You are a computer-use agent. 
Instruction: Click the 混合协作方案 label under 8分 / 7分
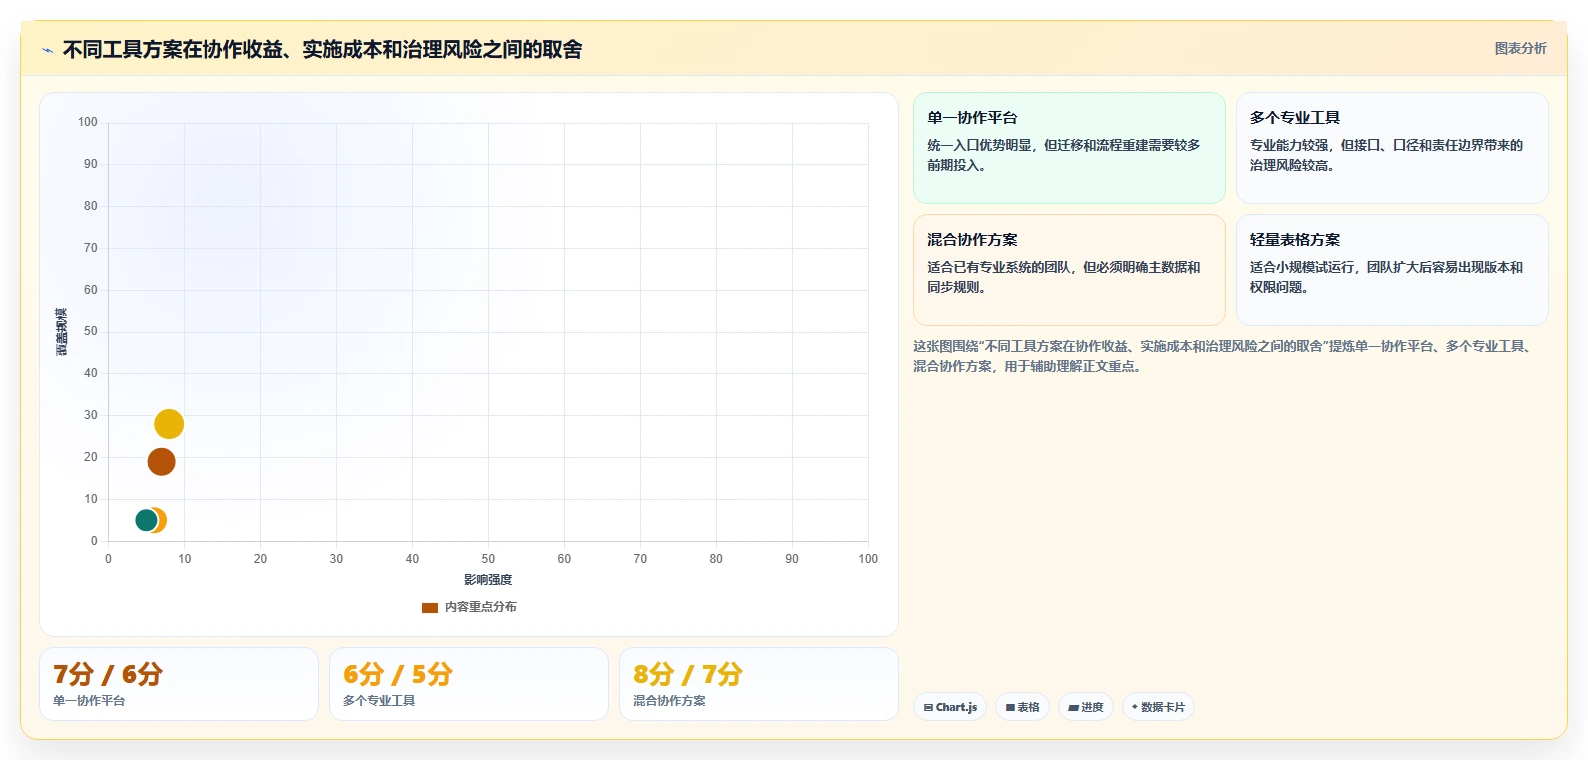pyautogui.click(x=669, y=701)
